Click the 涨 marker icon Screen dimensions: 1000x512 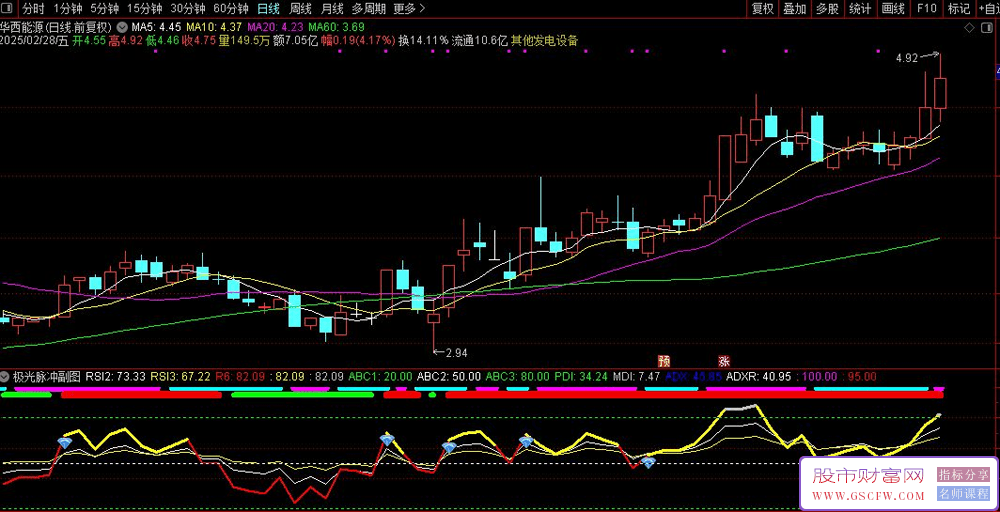pyautogui.click(x=723, y=360)
